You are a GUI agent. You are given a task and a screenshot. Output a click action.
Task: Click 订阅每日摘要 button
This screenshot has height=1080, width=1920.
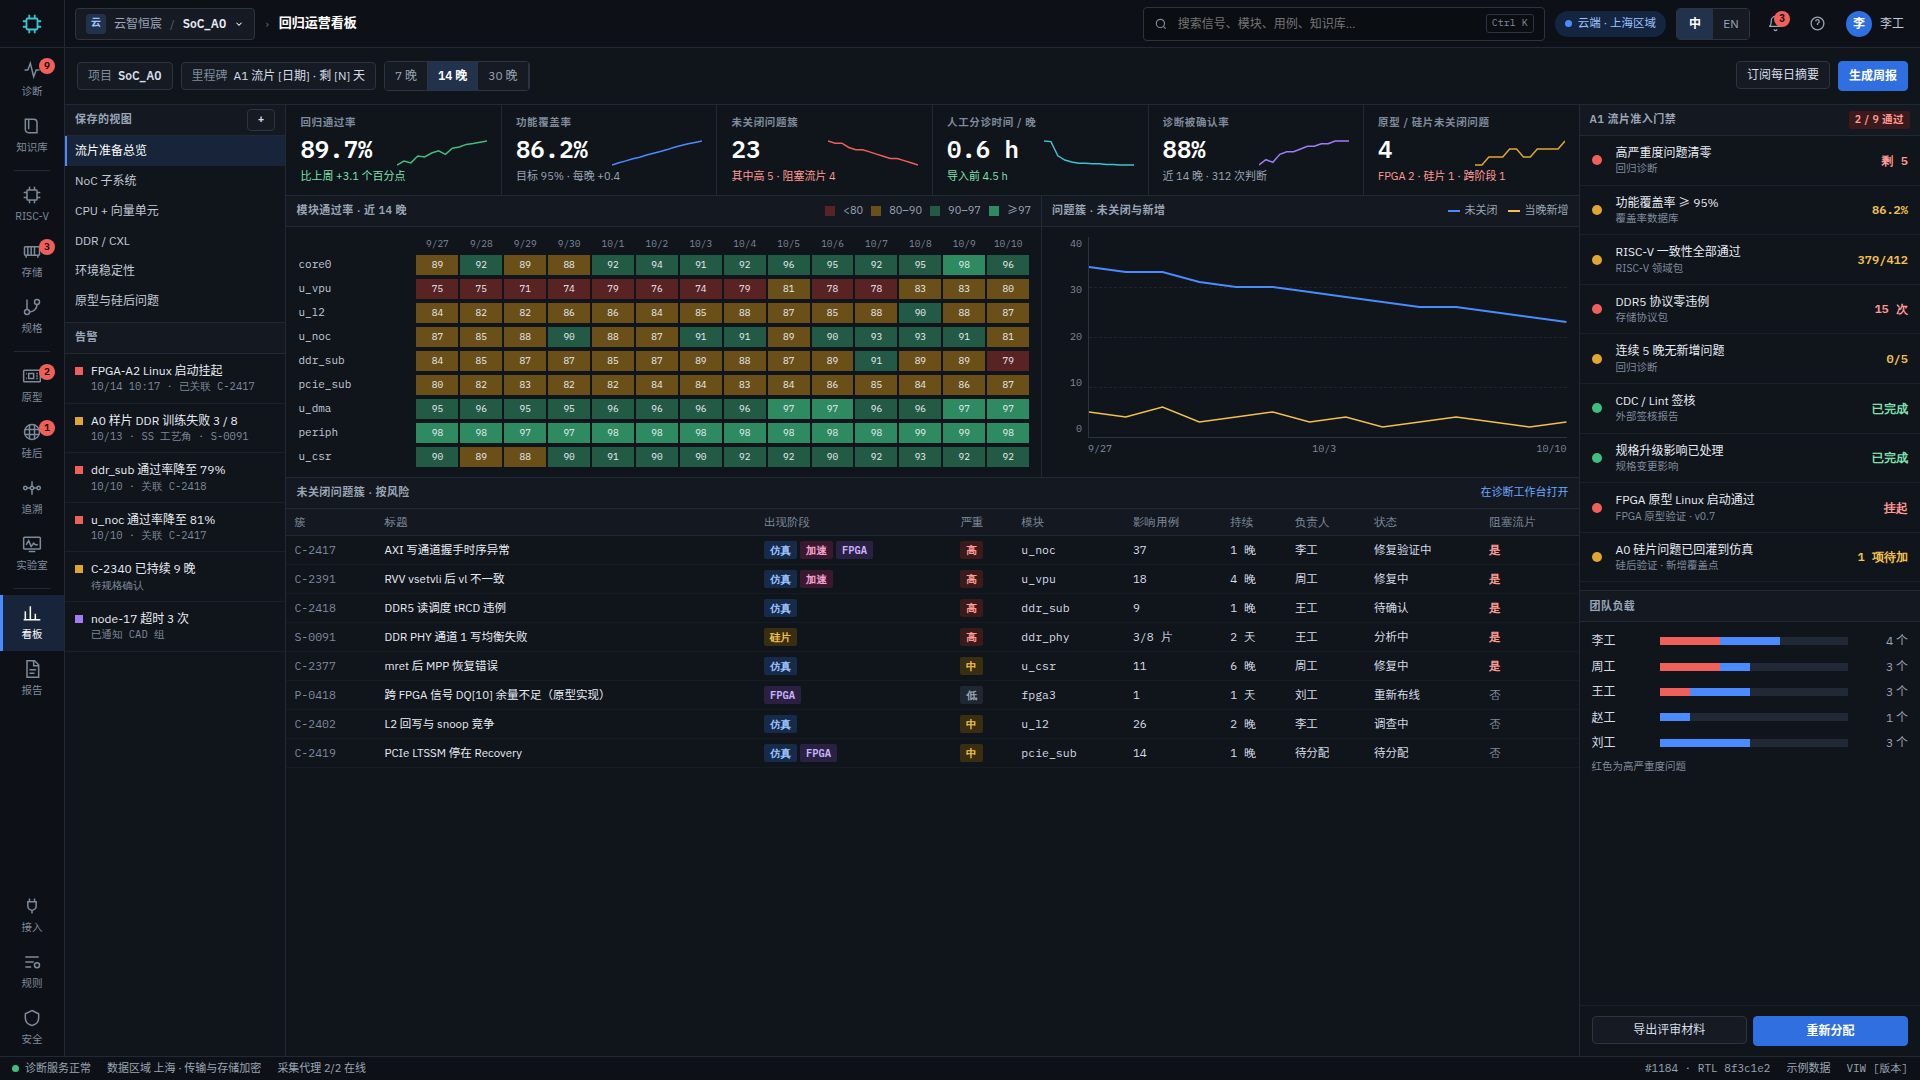[1783, 75]
